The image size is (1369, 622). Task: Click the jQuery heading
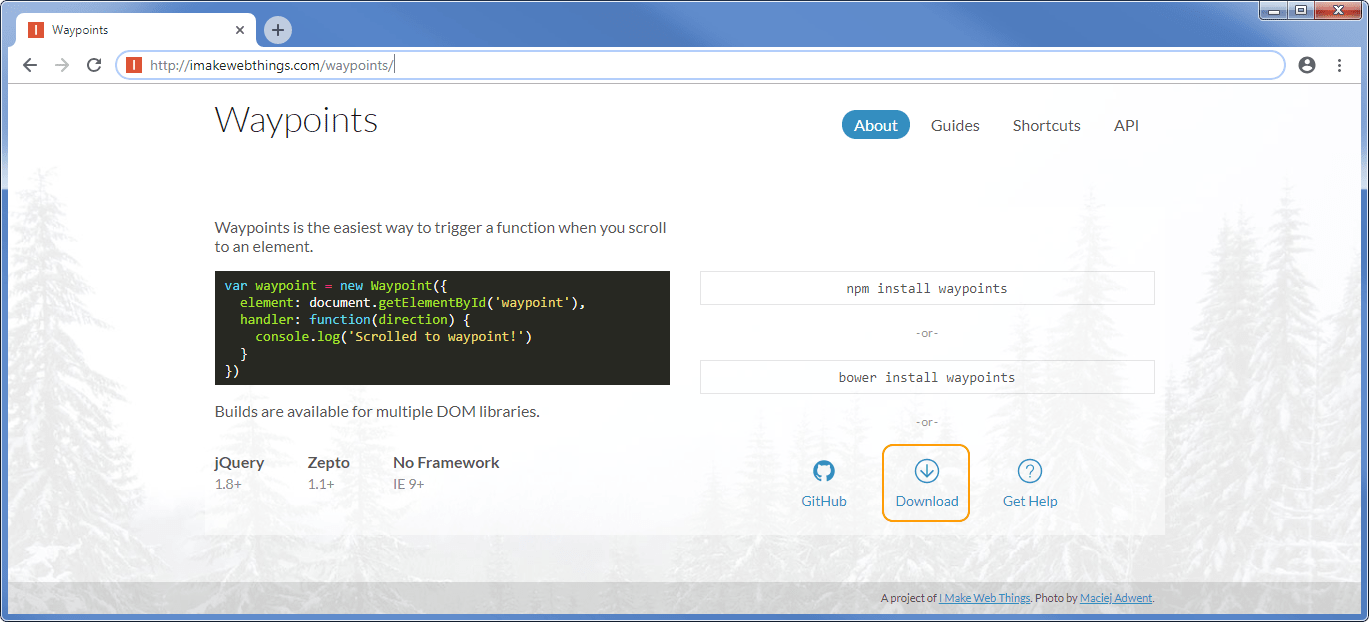(239, 463)
